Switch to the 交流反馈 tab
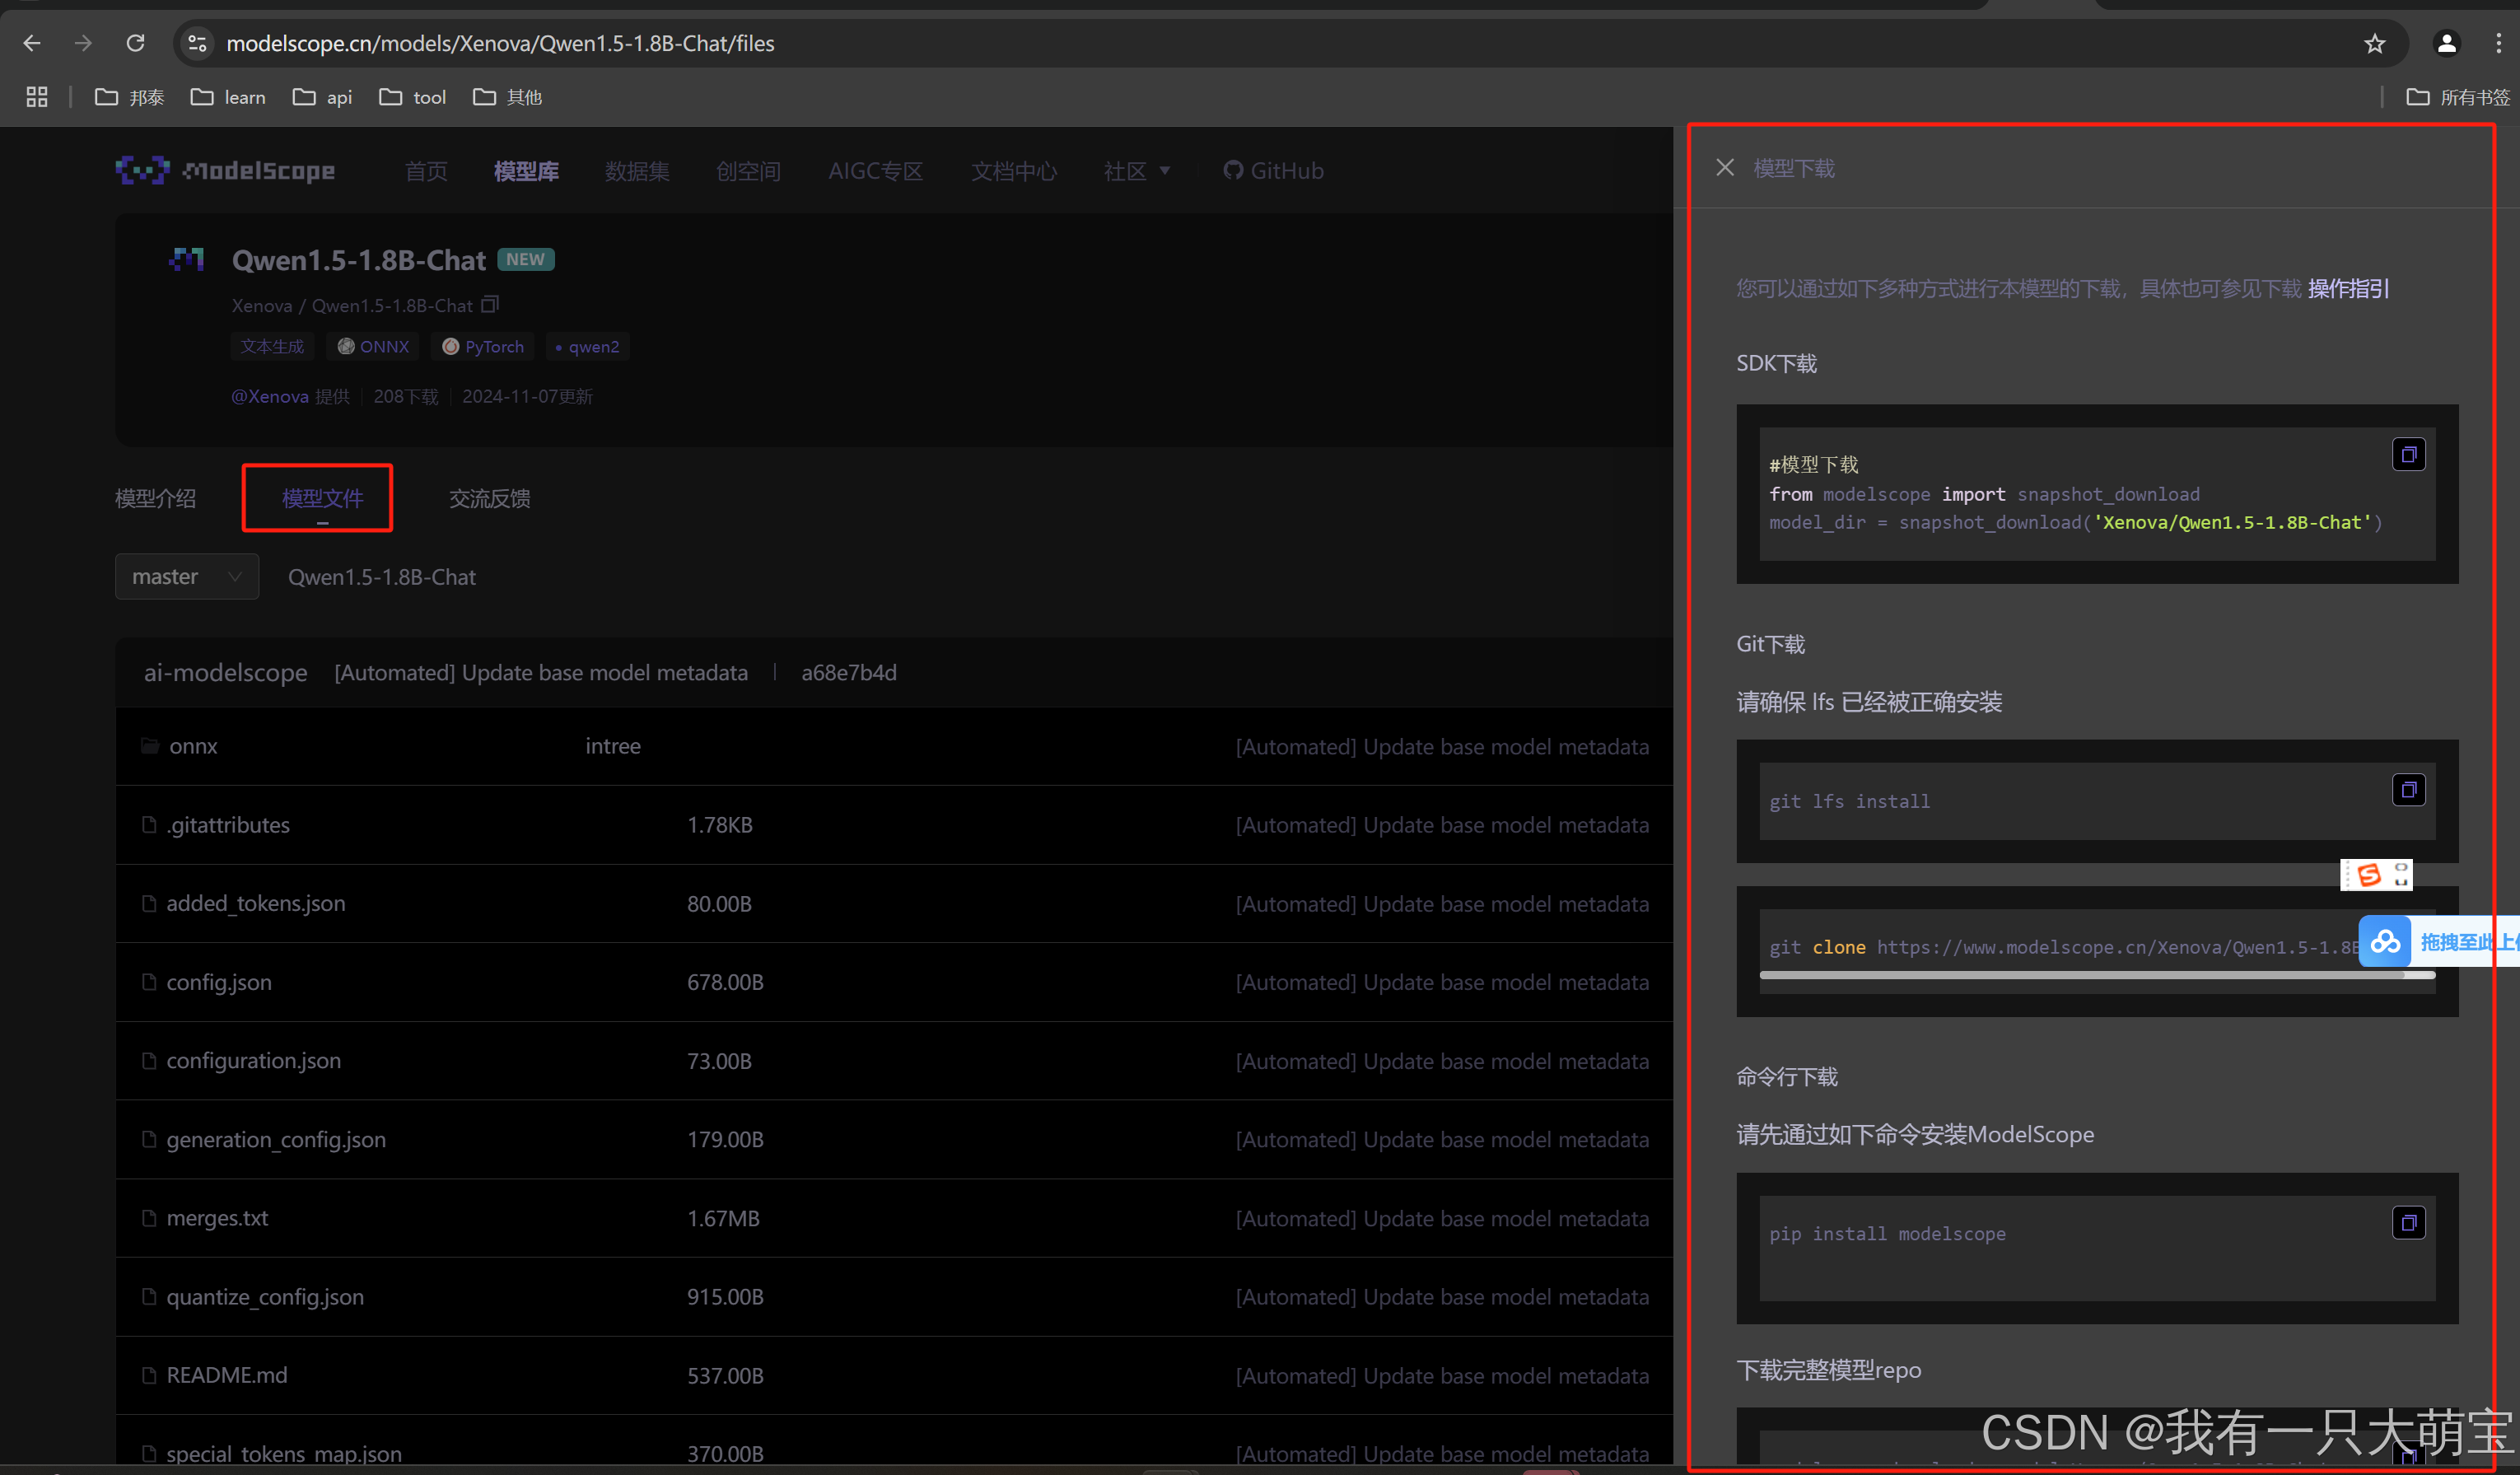Screen dimensions: 2520x1475 click(489, 498)
